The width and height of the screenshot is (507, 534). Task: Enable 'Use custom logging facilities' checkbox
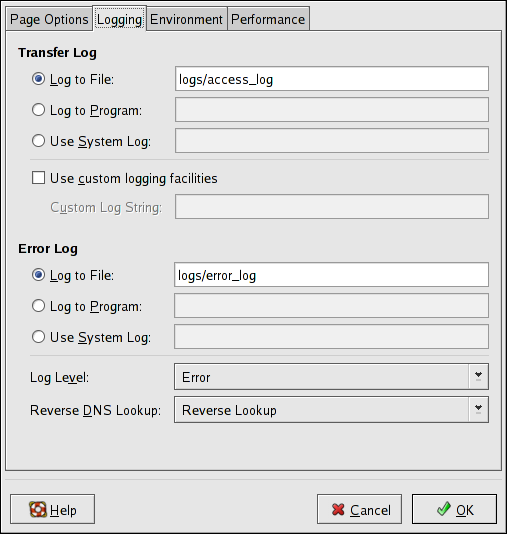pos(38,178)
